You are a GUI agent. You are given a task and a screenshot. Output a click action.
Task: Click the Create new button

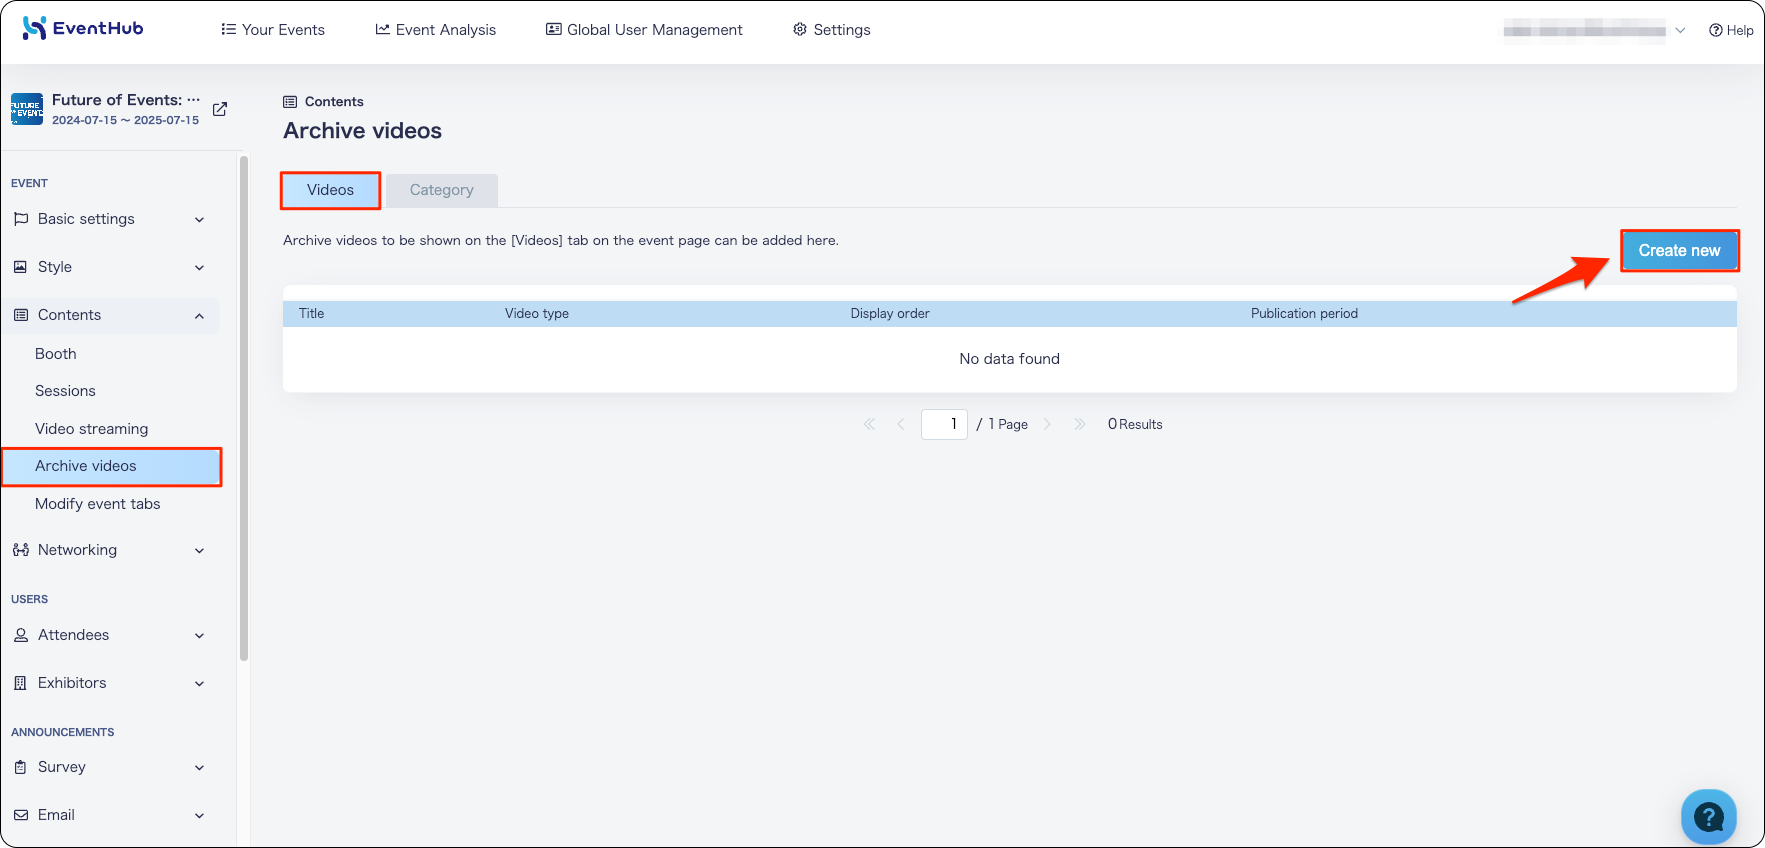pyautogui.click(x=1679, y=250)
